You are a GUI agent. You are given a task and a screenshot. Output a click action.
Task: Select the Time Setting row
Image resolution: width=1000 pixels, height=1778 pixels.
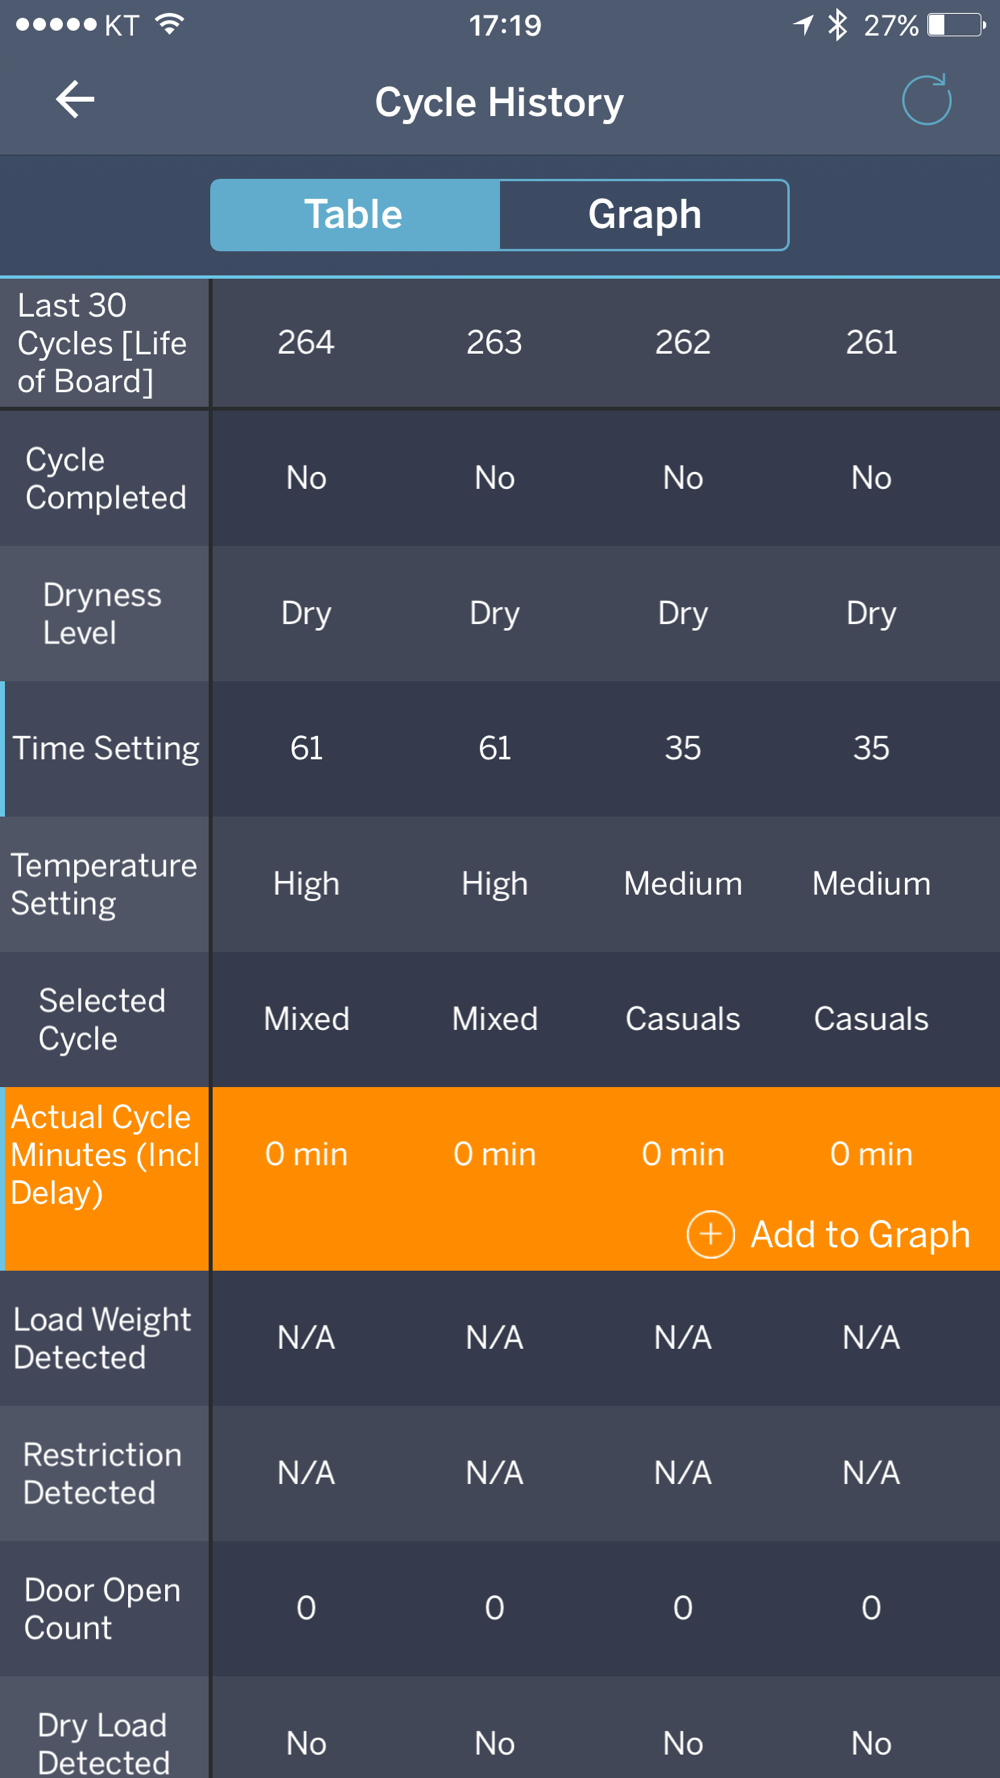click(x=500, y=749)
